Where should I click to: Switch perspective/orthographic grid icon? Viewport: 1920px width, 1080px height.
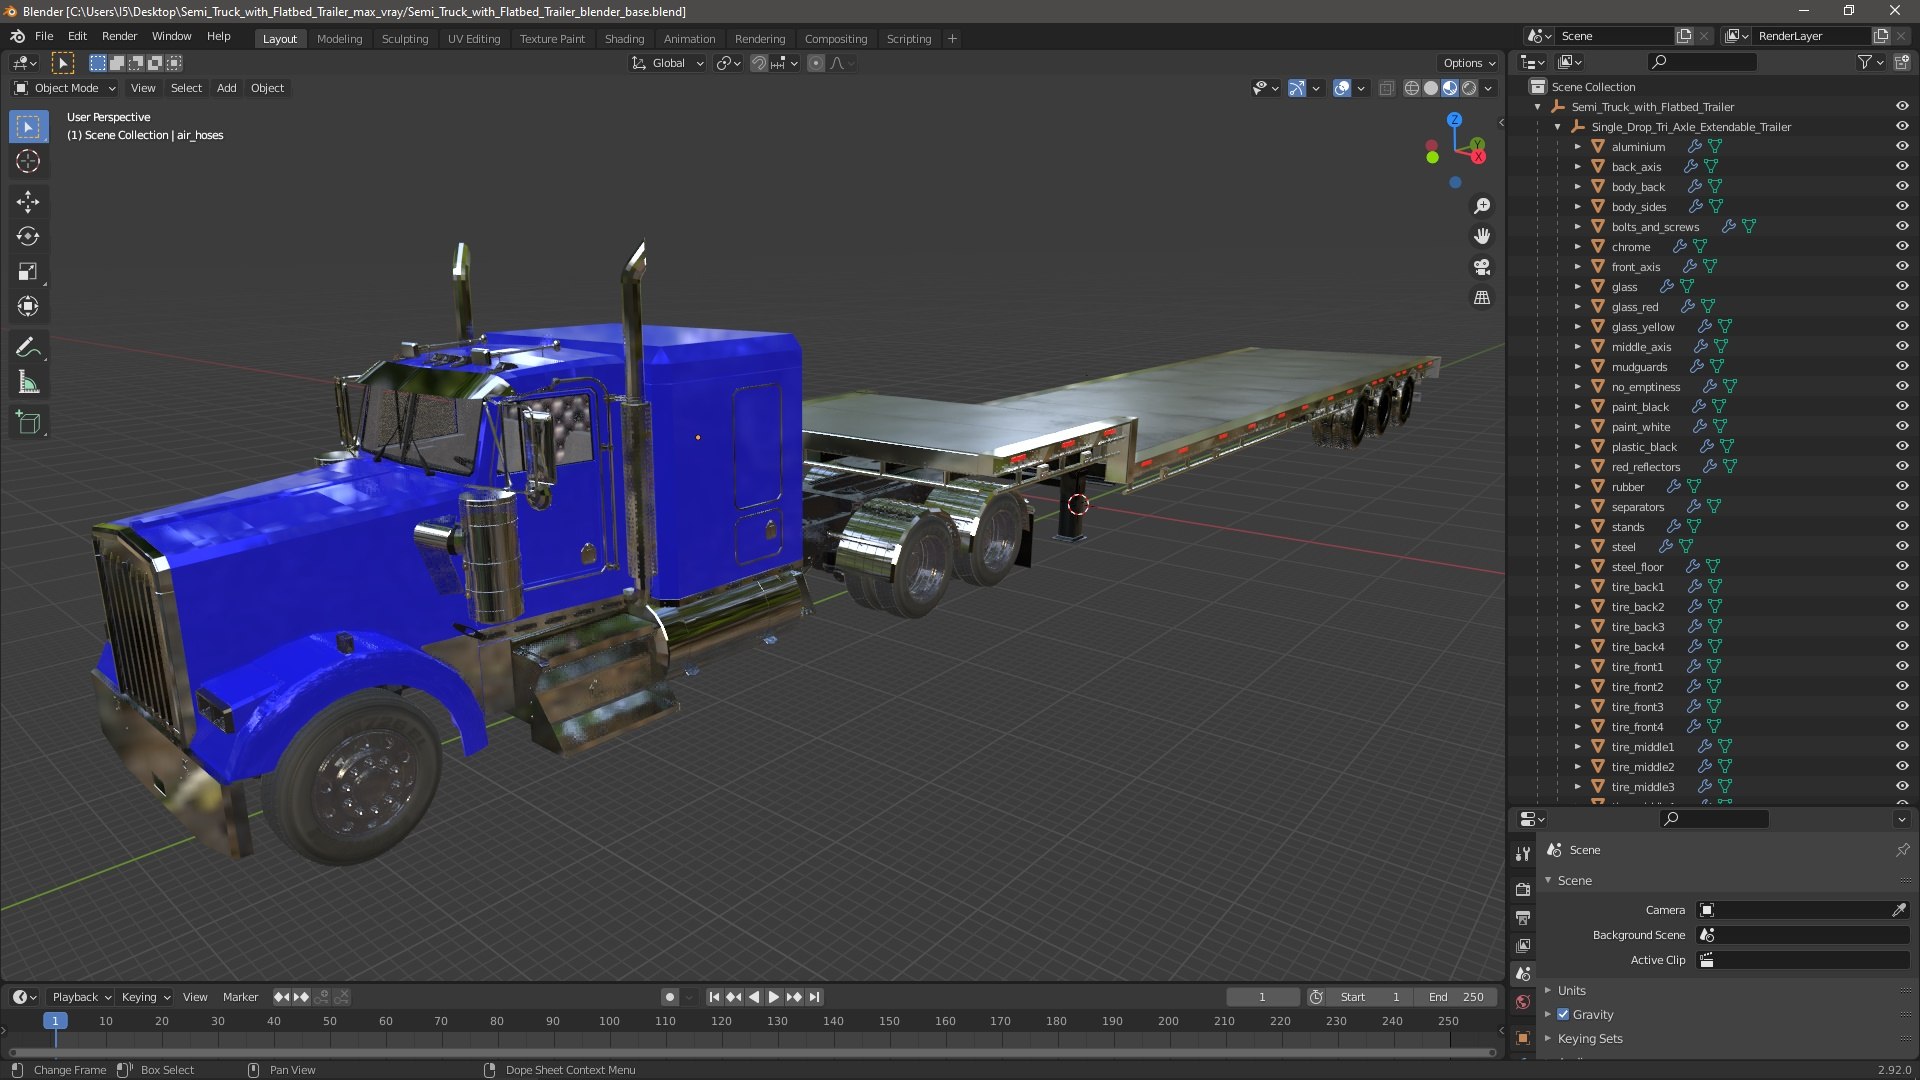pyautogui.click(x=1482, y=298)
